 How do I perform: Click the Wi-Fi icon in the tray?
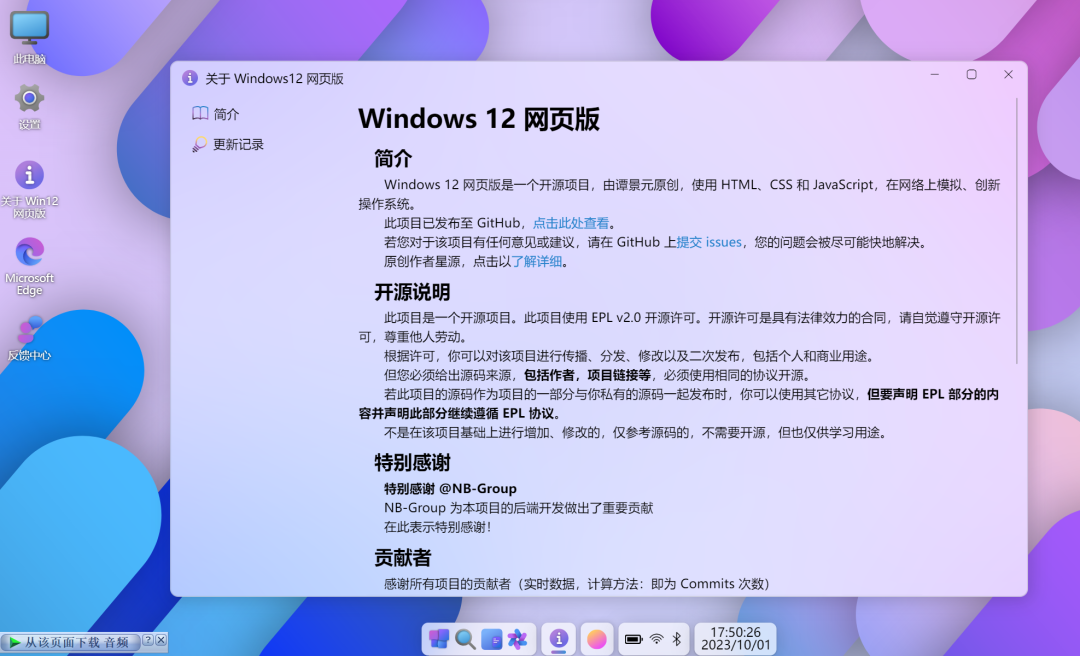point(656,639)
